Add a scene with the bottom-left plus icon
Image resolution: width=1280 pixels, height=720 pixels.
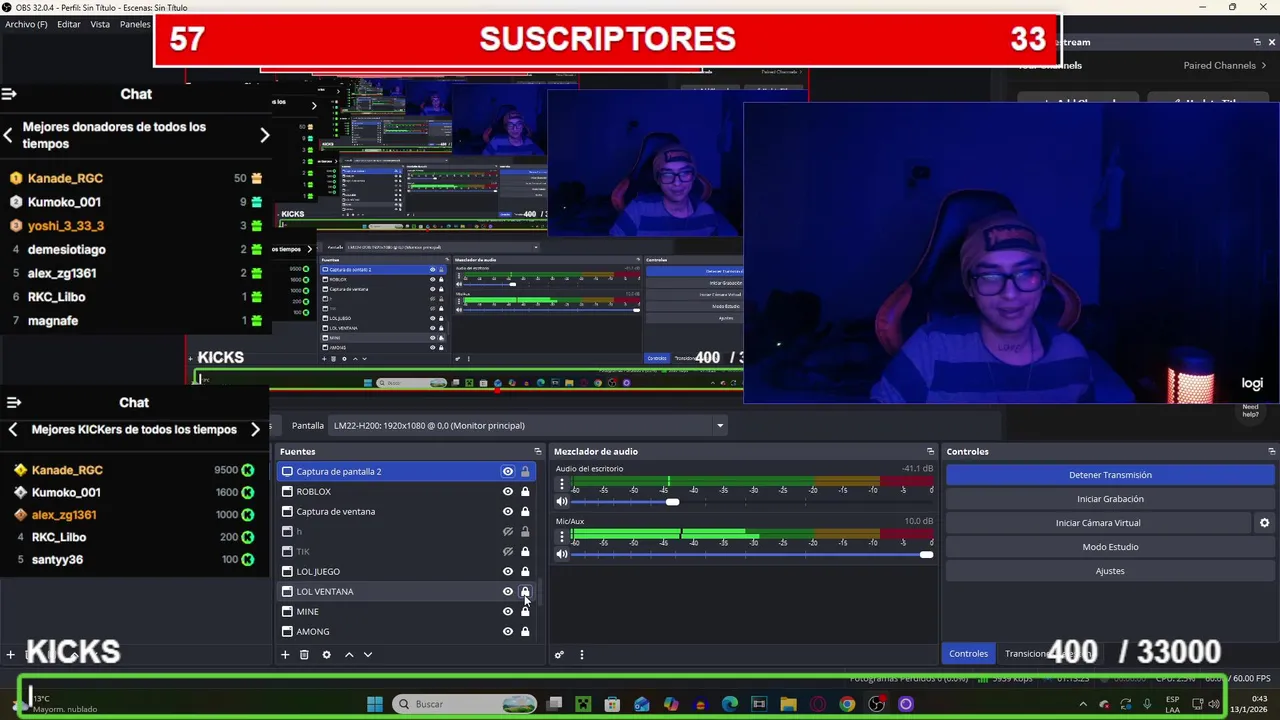pyautogui.click(x=10, y=655)
